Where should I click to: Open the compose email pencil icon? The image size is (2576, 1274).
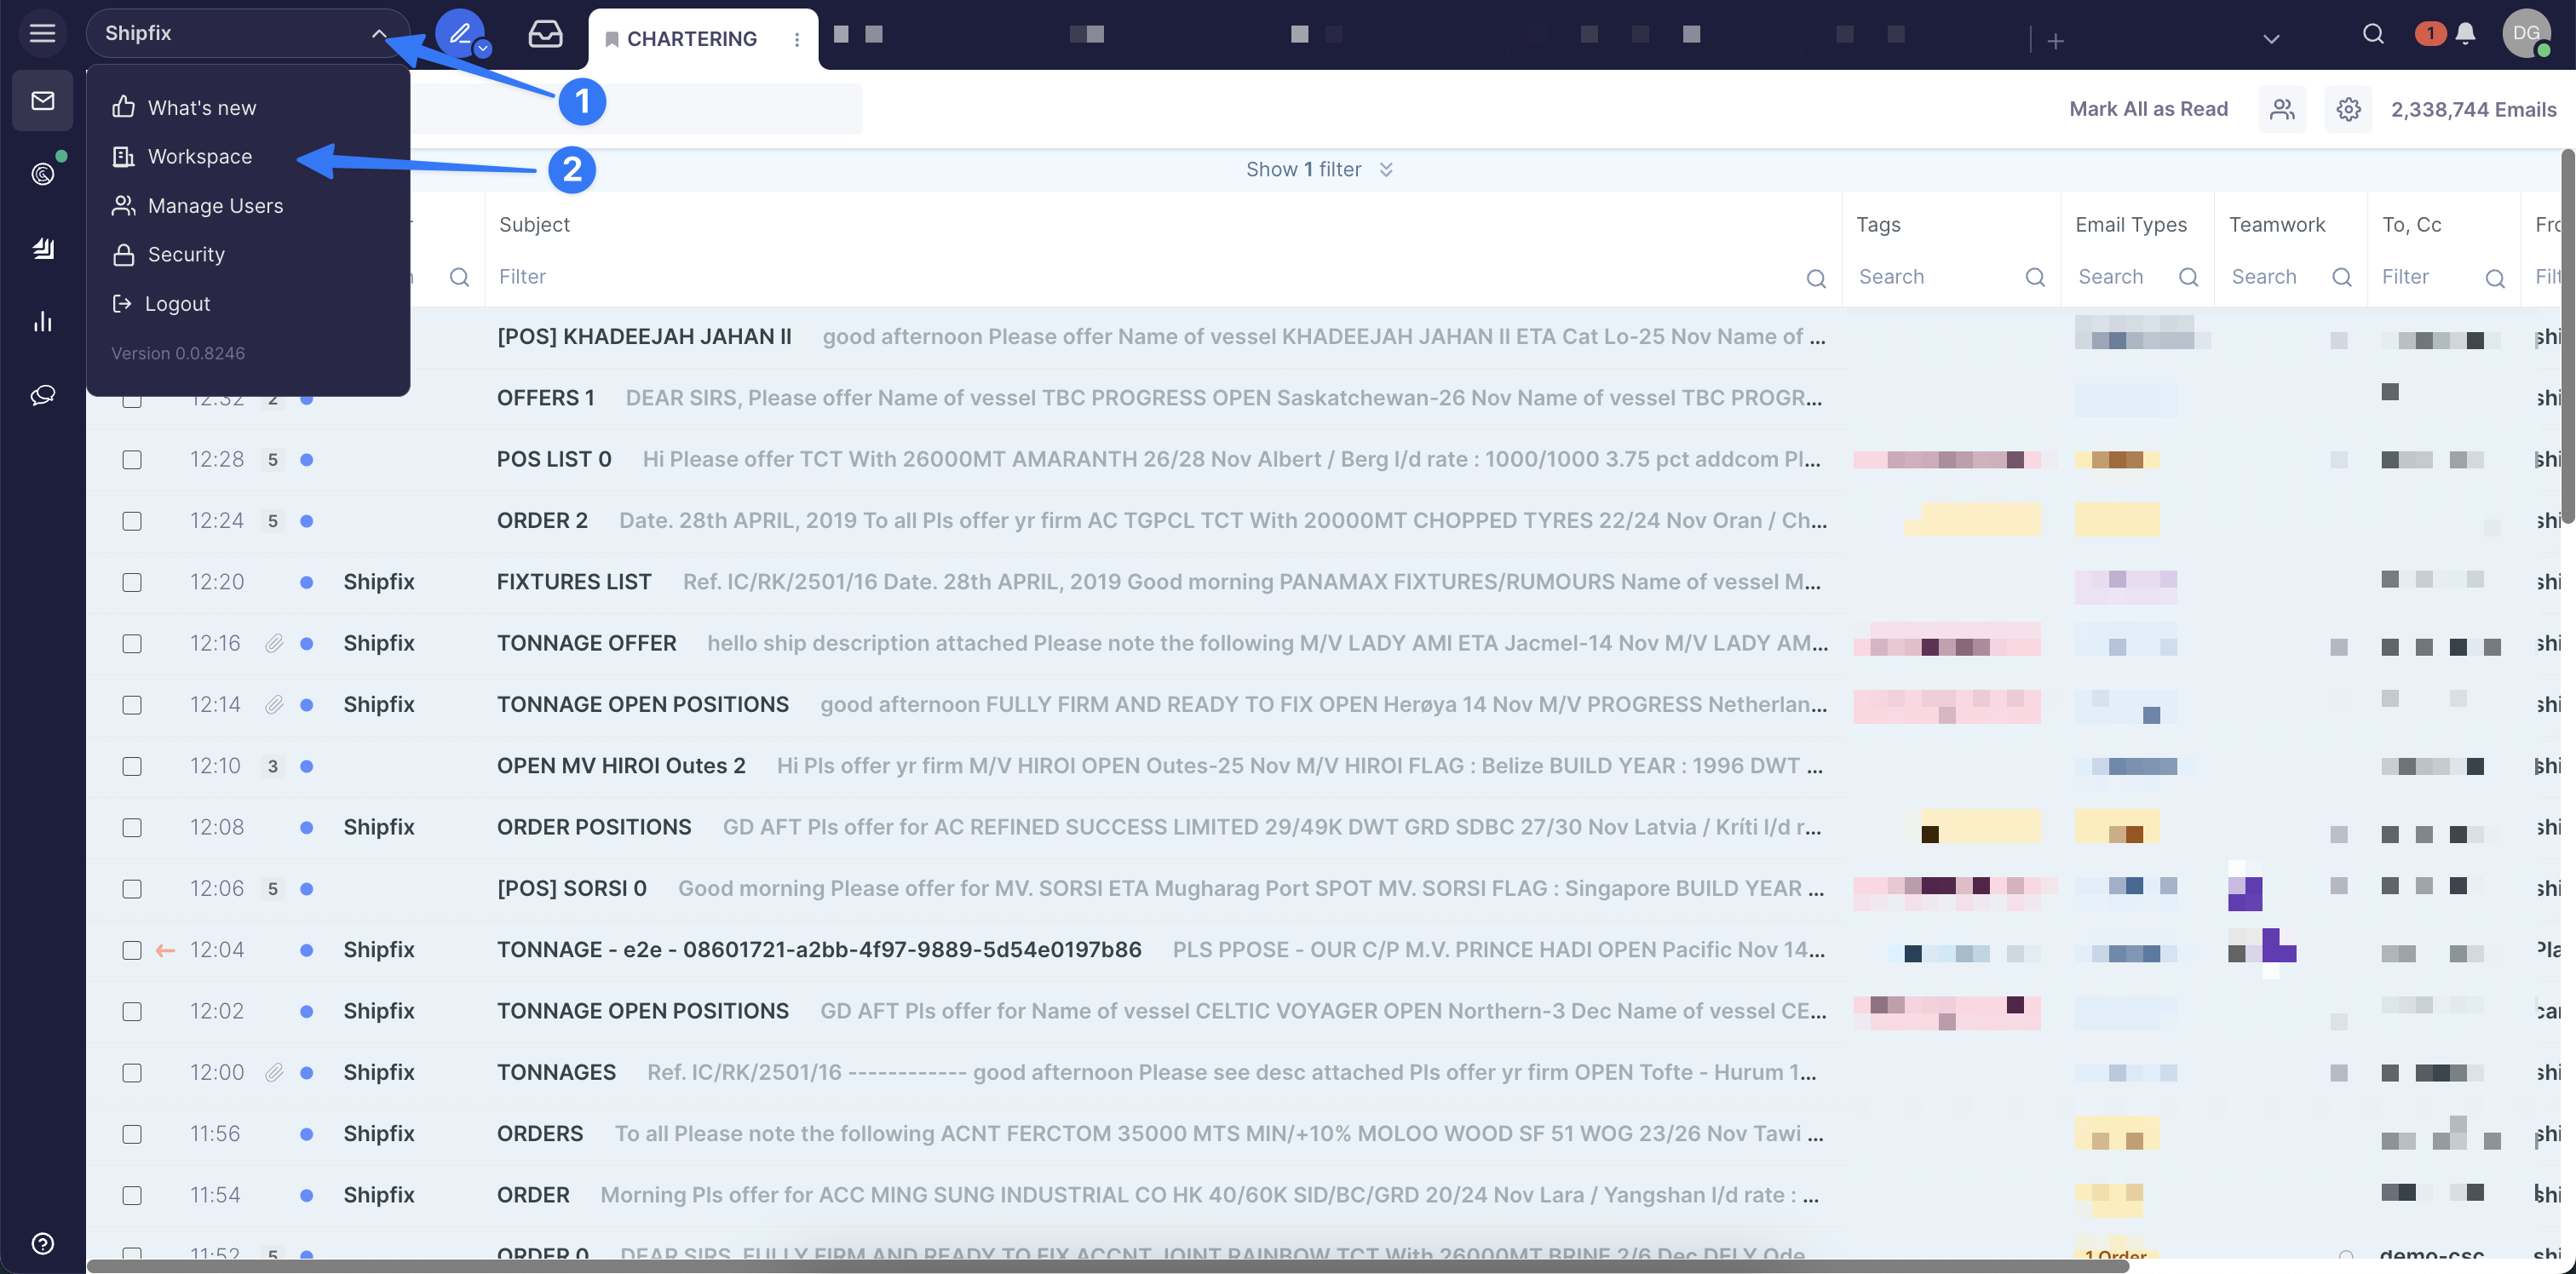click(x=459, y=33)
